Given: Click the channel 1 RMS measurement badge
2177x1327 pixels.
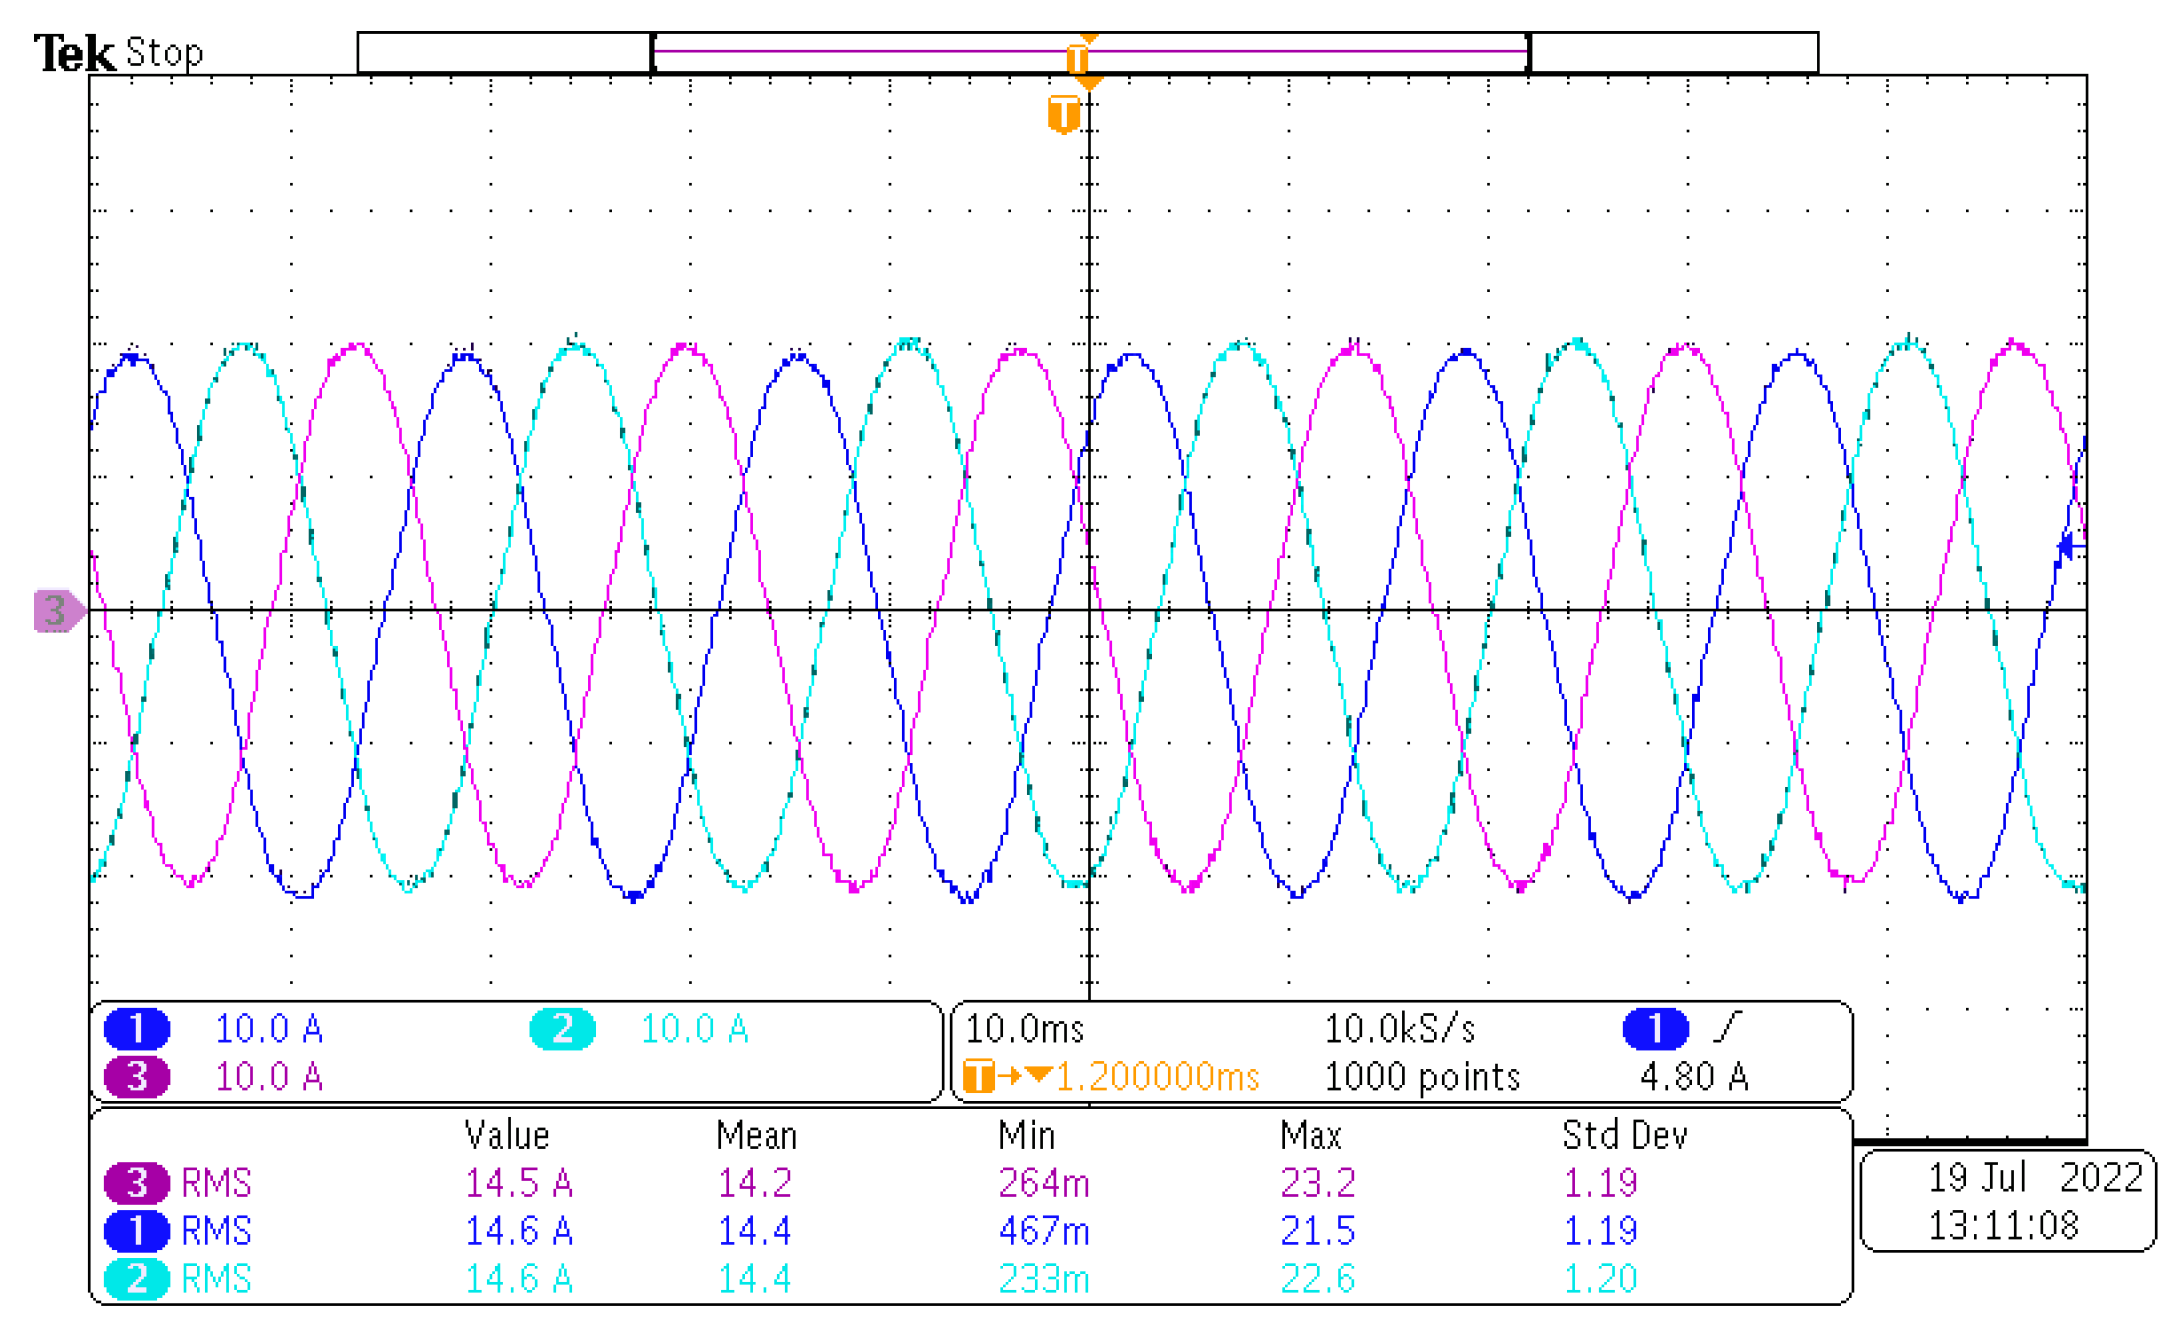Looking at the screenshot, I should [137, 1231].
